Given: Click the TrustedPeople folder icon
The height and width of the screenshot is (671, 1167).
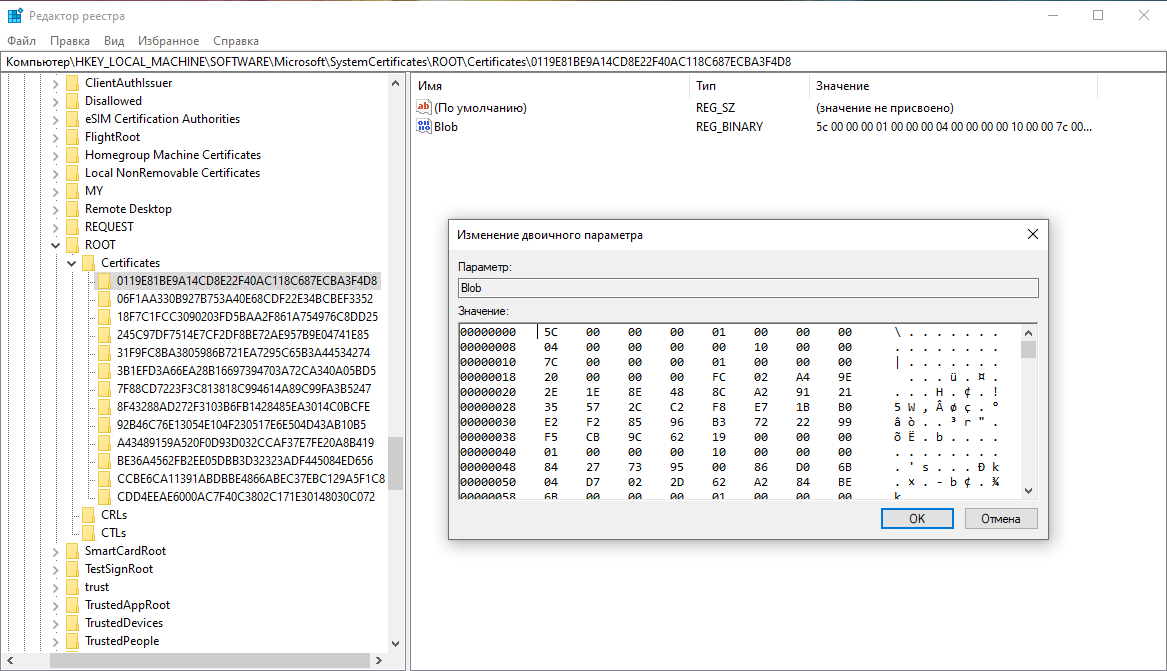Looking at the screenshot, I should pyautogui.click(x=72, y=641).
